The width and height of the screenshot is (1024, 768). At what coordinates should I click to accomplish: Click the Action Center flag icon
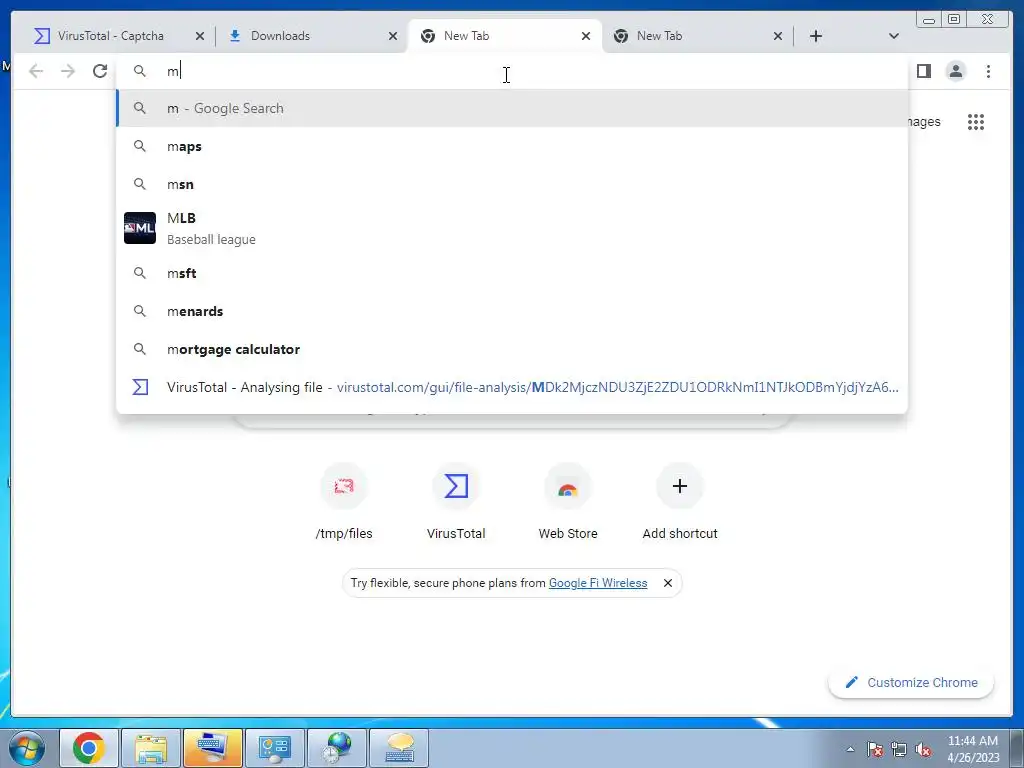(874, 749)
